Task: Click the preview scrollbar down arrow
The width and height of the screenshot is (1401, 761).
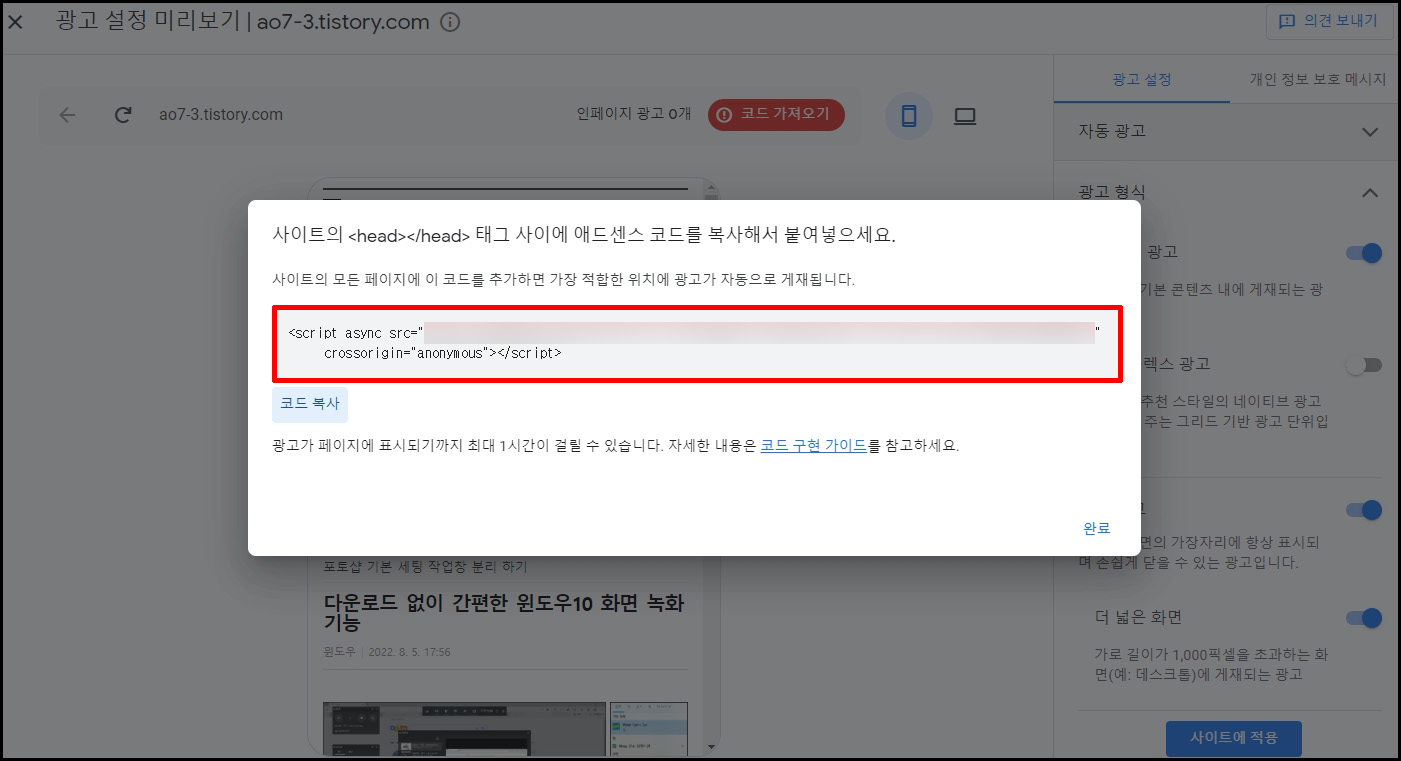Action: [x=712, y=746]
